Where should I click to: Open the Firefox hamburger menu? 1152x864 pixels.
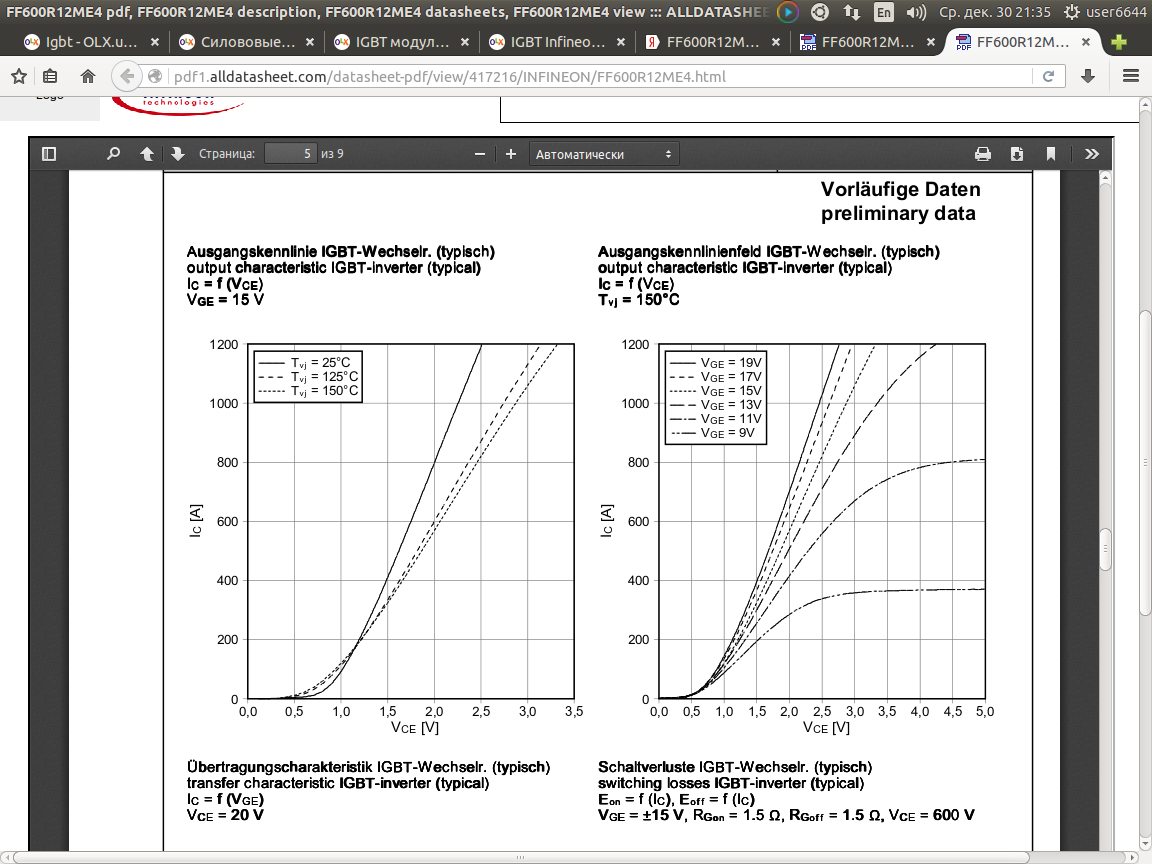[1131, 77]
